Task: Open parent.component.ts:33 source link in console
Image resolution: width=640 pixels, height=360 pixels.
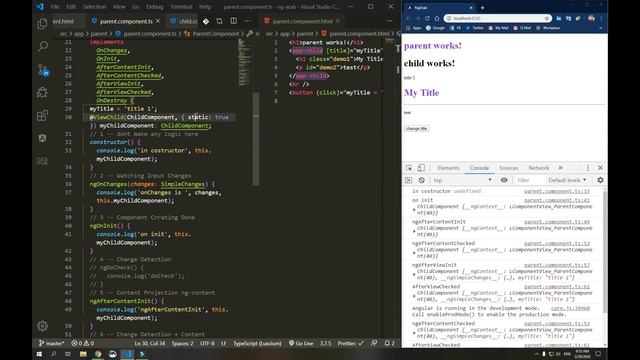Action: (557, 191)
